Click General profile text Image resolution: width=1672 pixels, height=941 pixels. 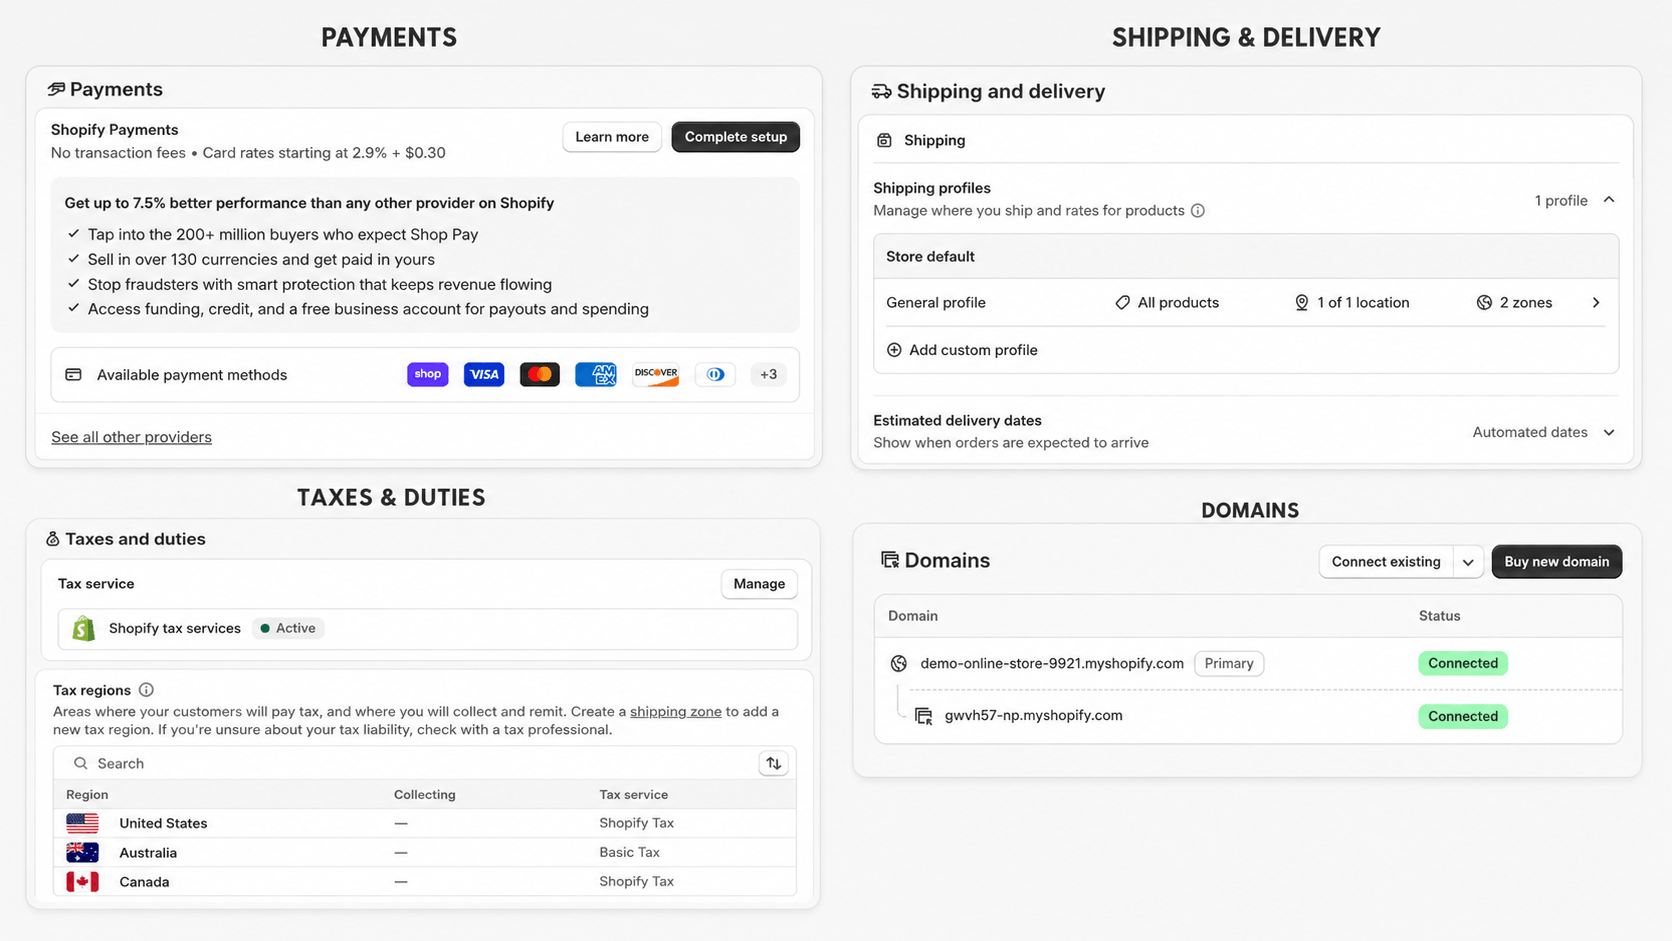tap(936, 302)
